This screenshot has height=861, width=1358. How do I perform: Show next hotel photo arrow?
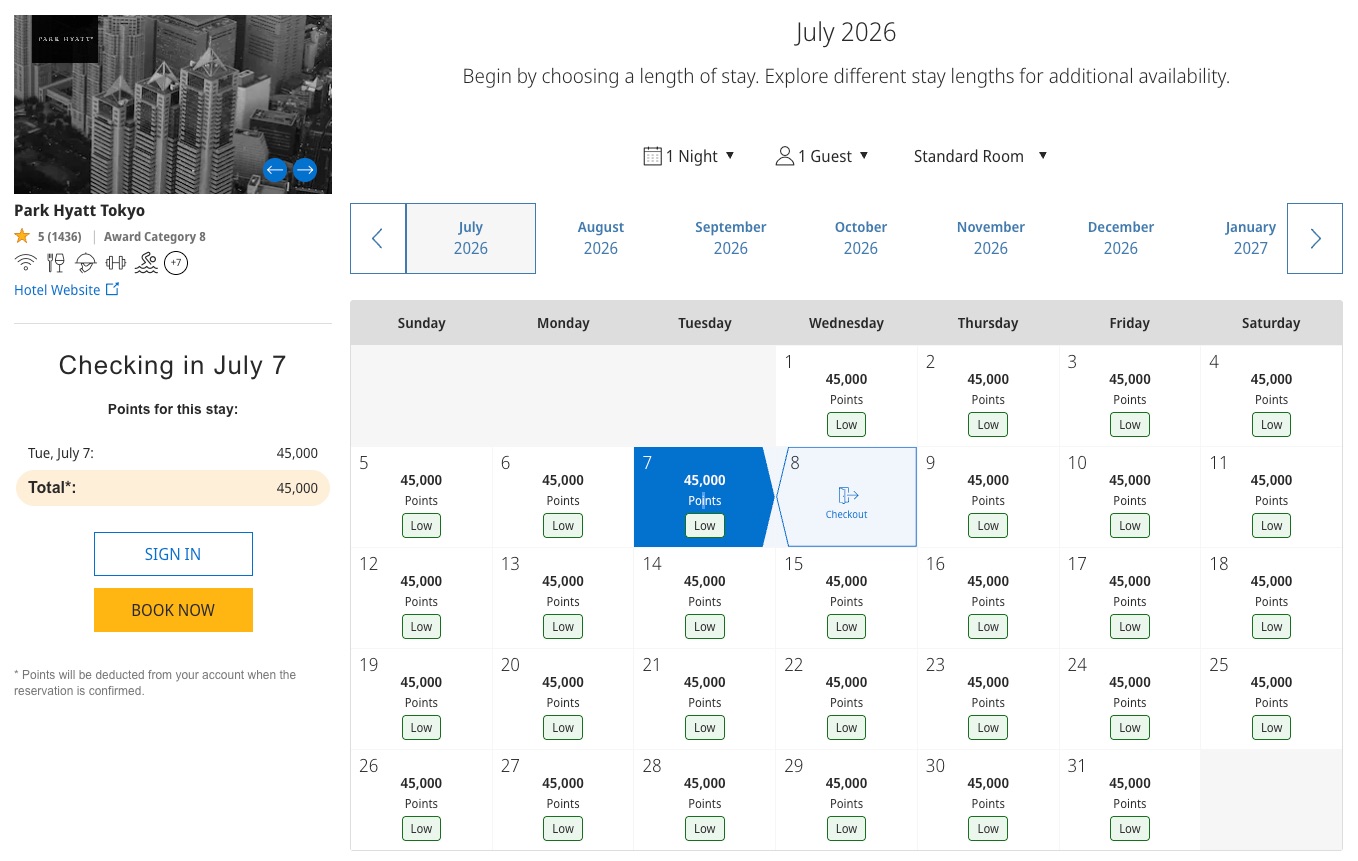(x=305, y=170)
